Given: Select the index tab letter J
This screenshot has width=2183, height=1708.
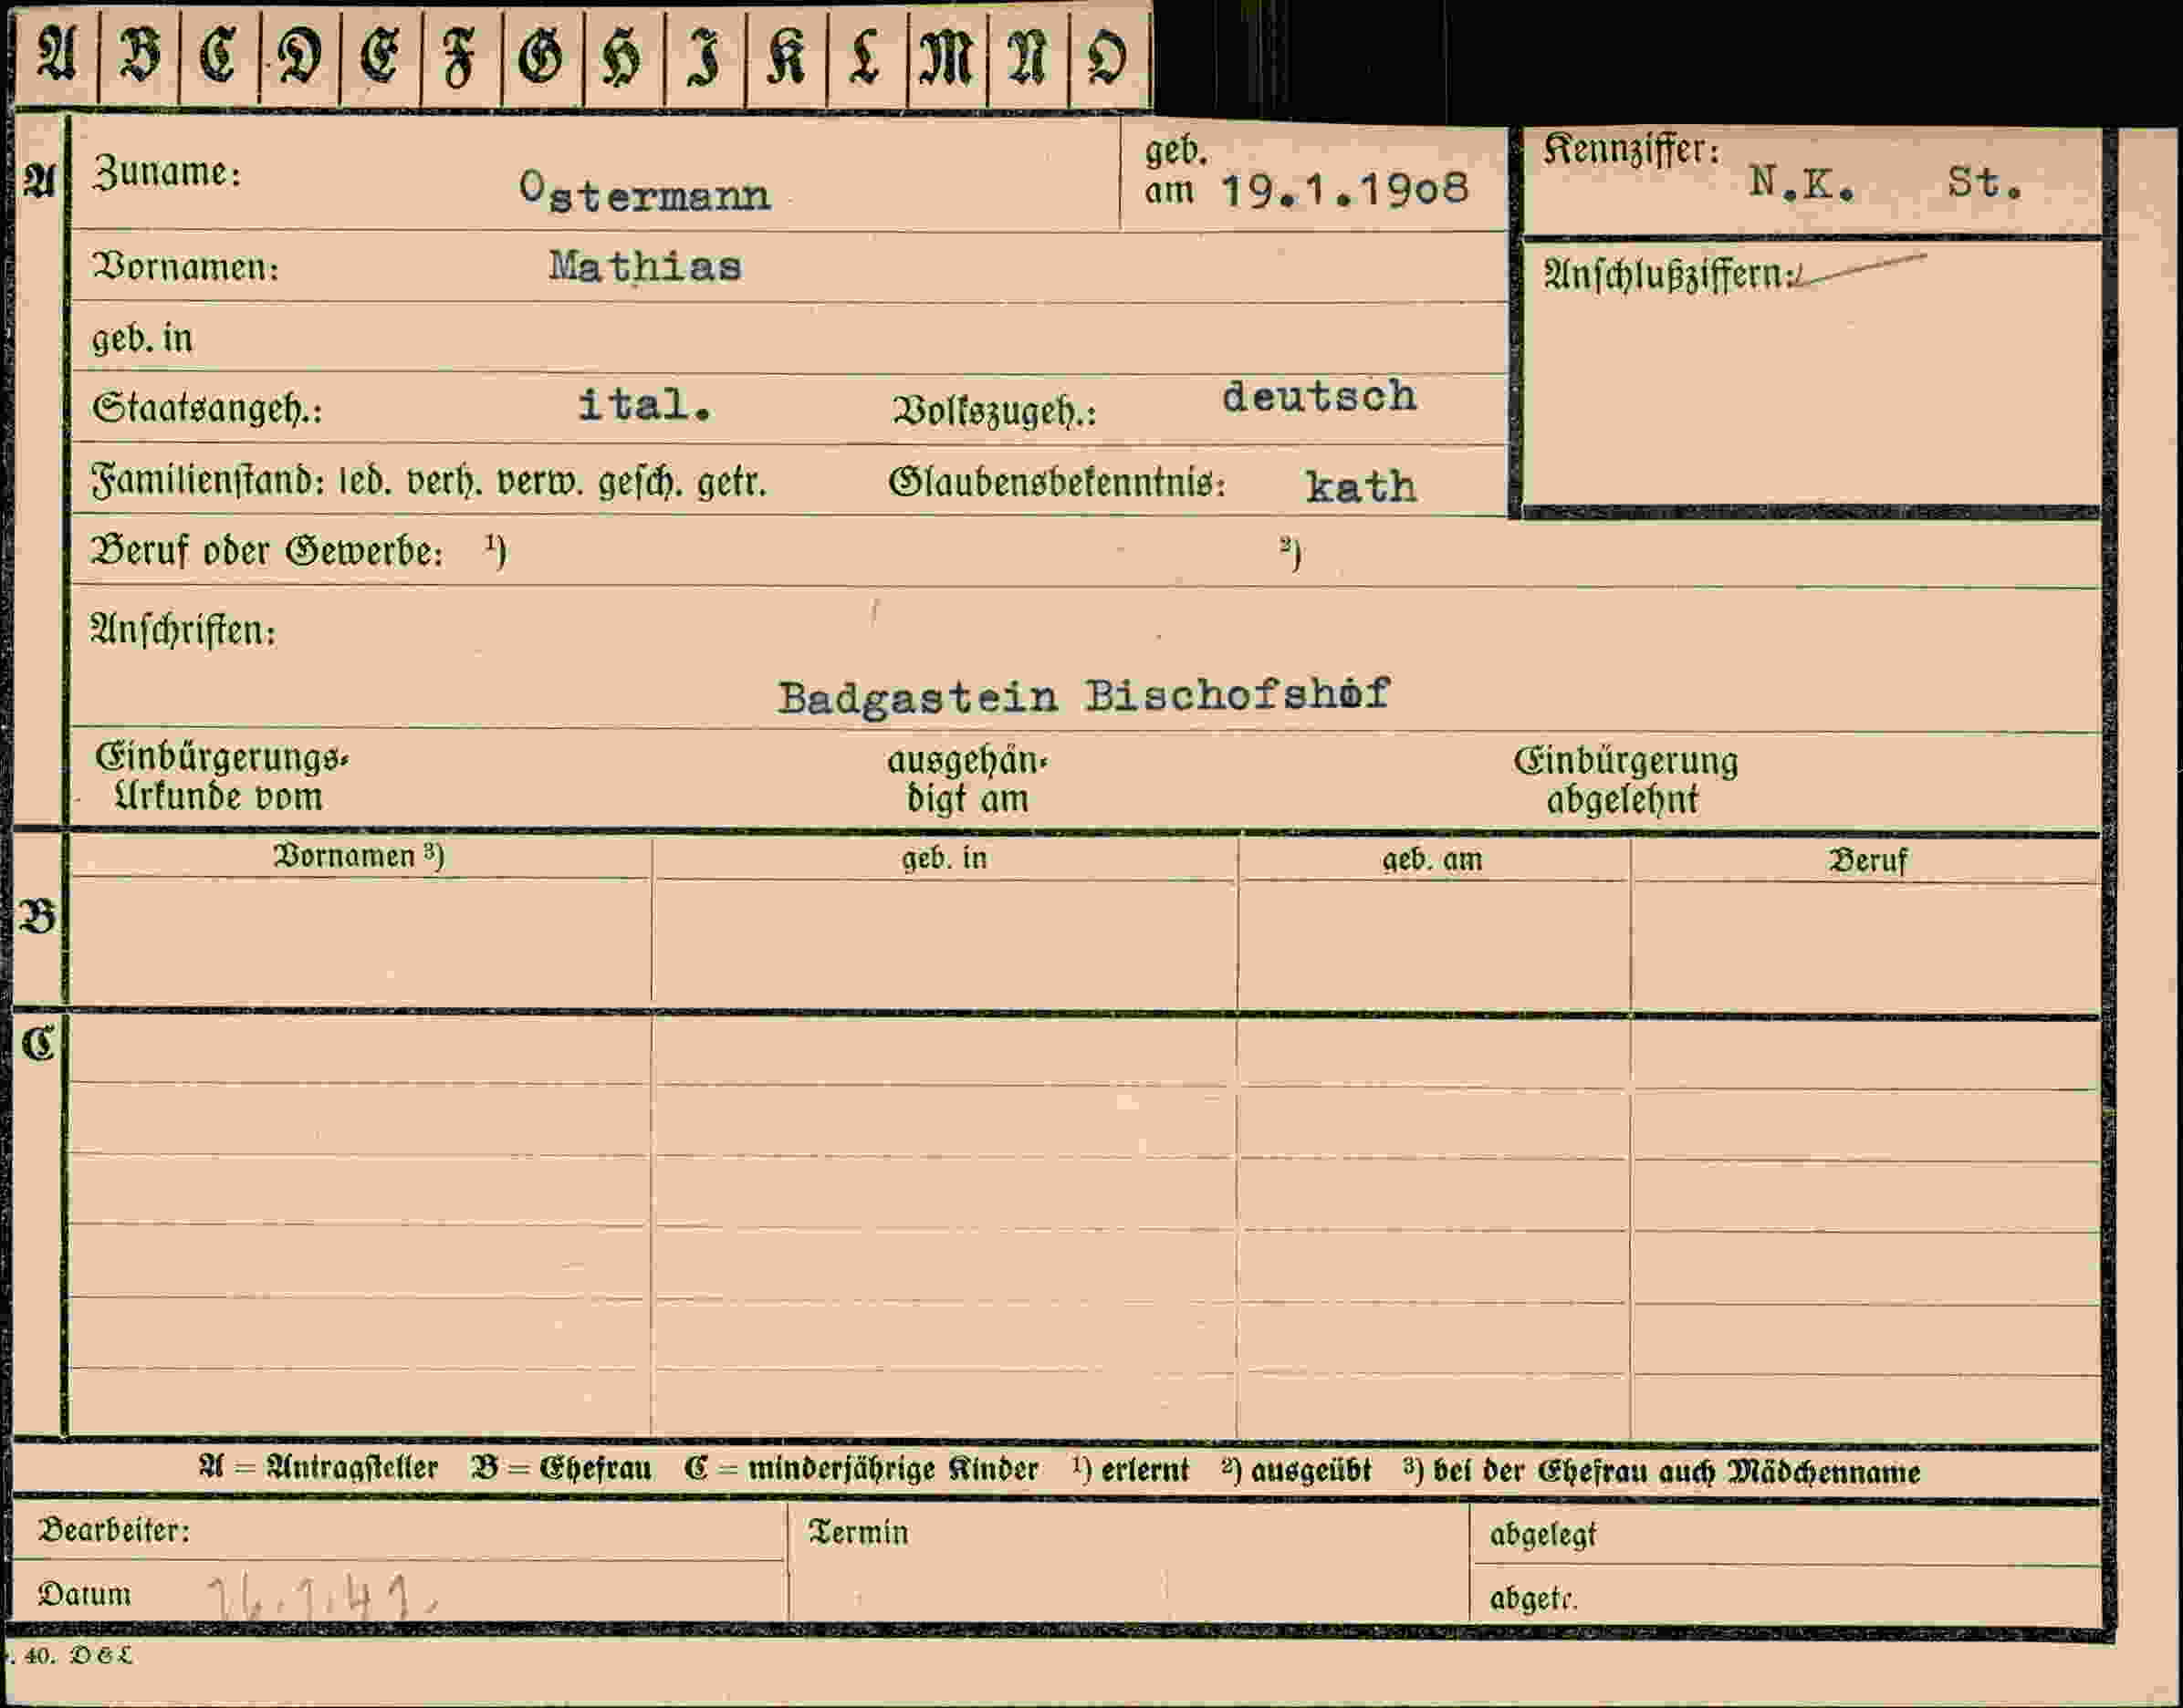Looking at the screenshot, I should [x=704, y=57].
